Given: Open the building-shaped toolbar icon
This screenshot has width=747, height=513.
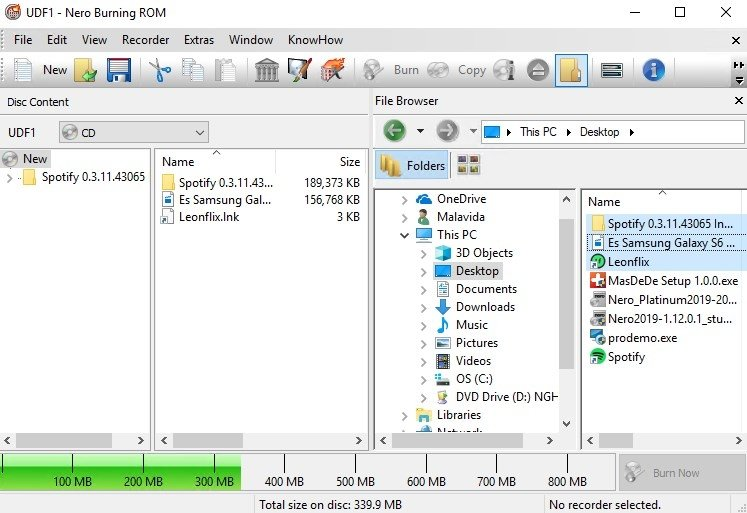Looking at the screenshot, I should [x=267, y=70].
